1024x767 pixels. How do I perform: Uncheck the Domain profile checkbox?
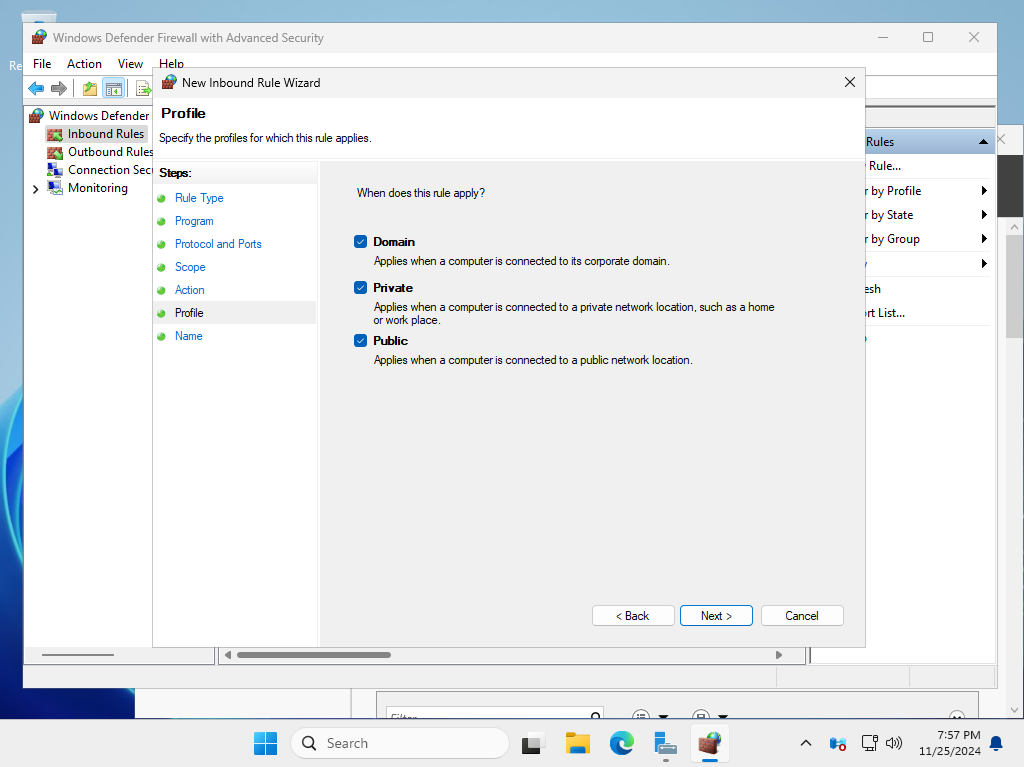click(x=360, y=241)
